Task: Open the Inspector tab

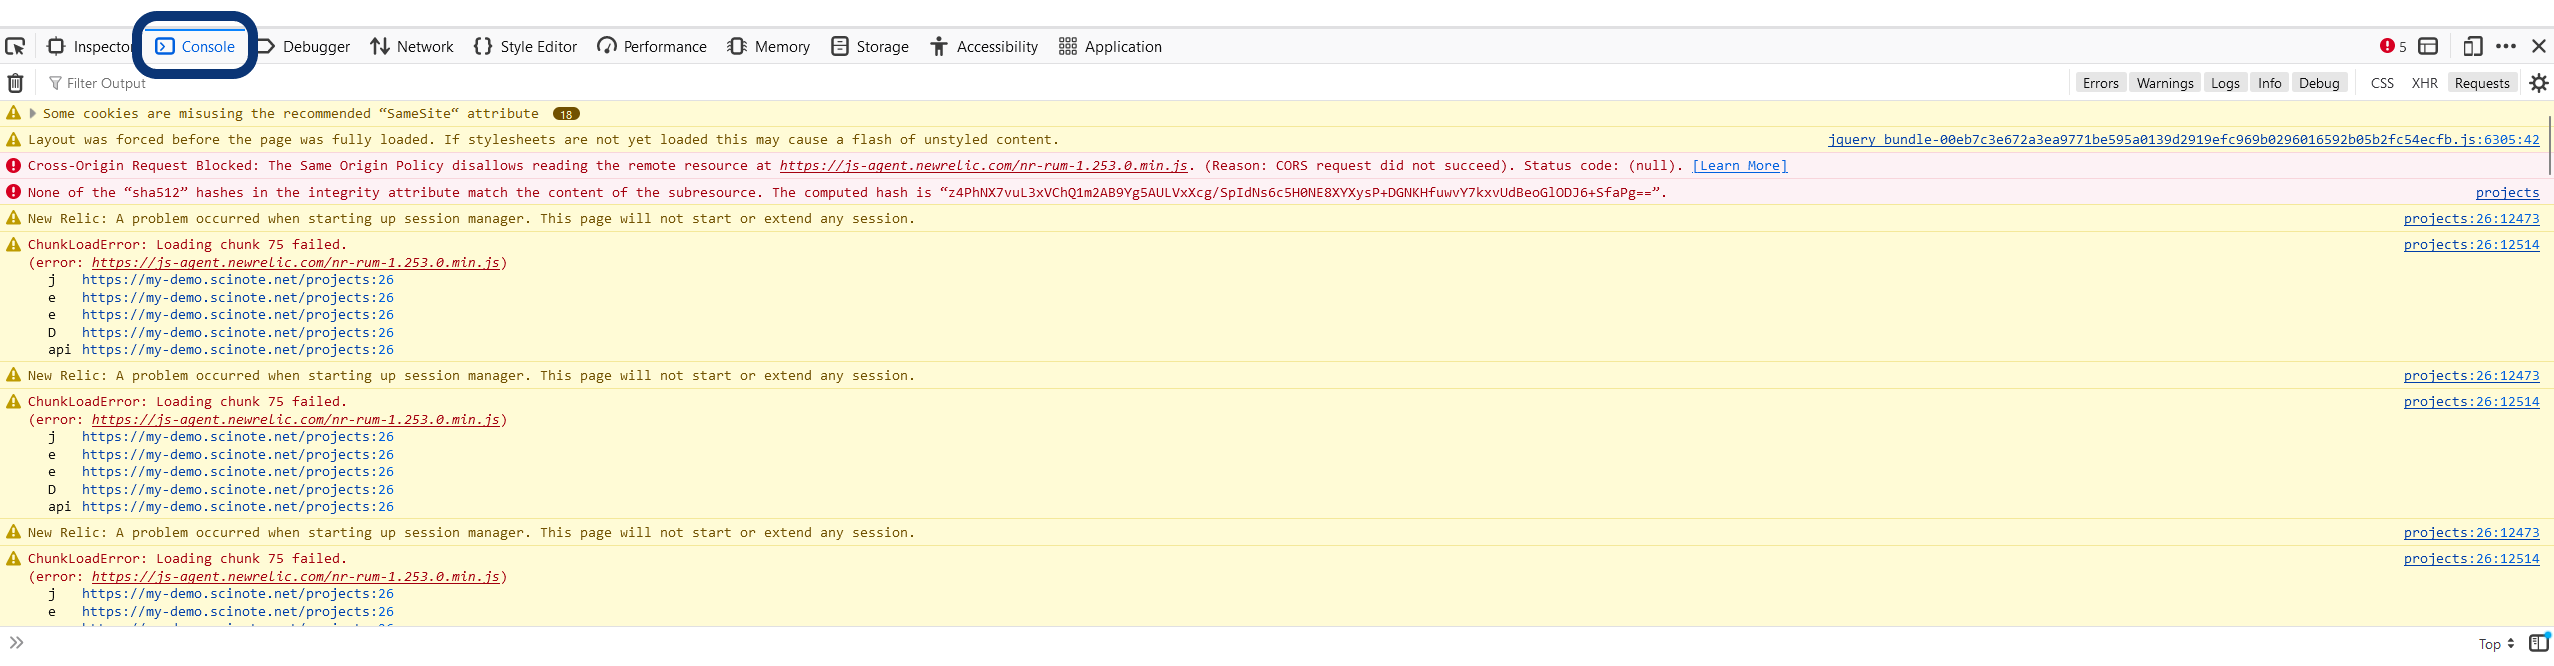Action: 90,46
